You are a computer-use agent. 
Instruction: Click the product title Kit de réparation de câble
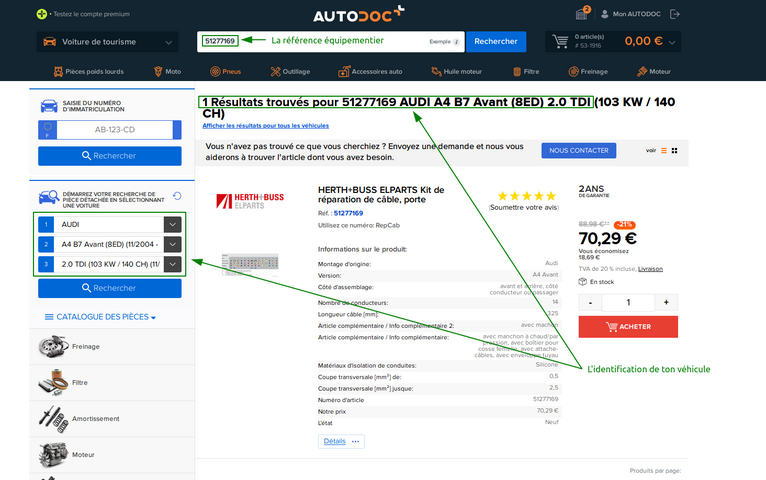pyautogui.click(x=381, y=194)
